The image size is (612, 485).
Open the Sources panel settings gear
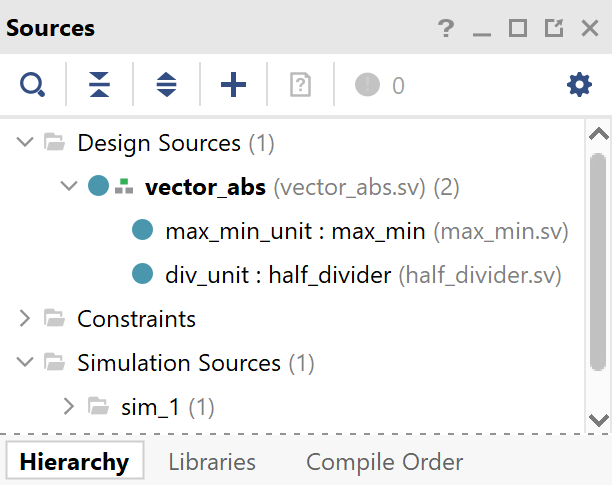pyautogui.click(x=579, y=85)
